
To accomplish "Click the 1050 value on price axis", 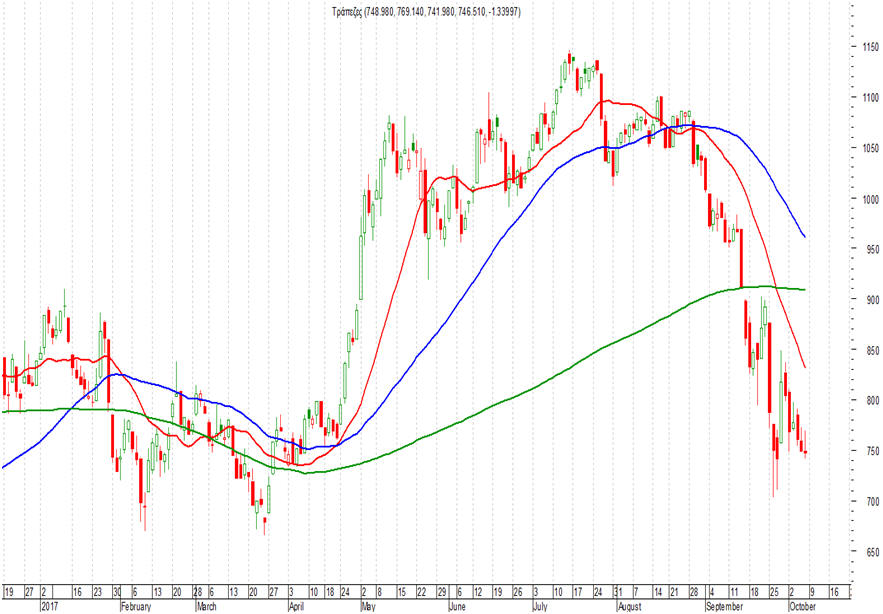I will click(871, 148).
